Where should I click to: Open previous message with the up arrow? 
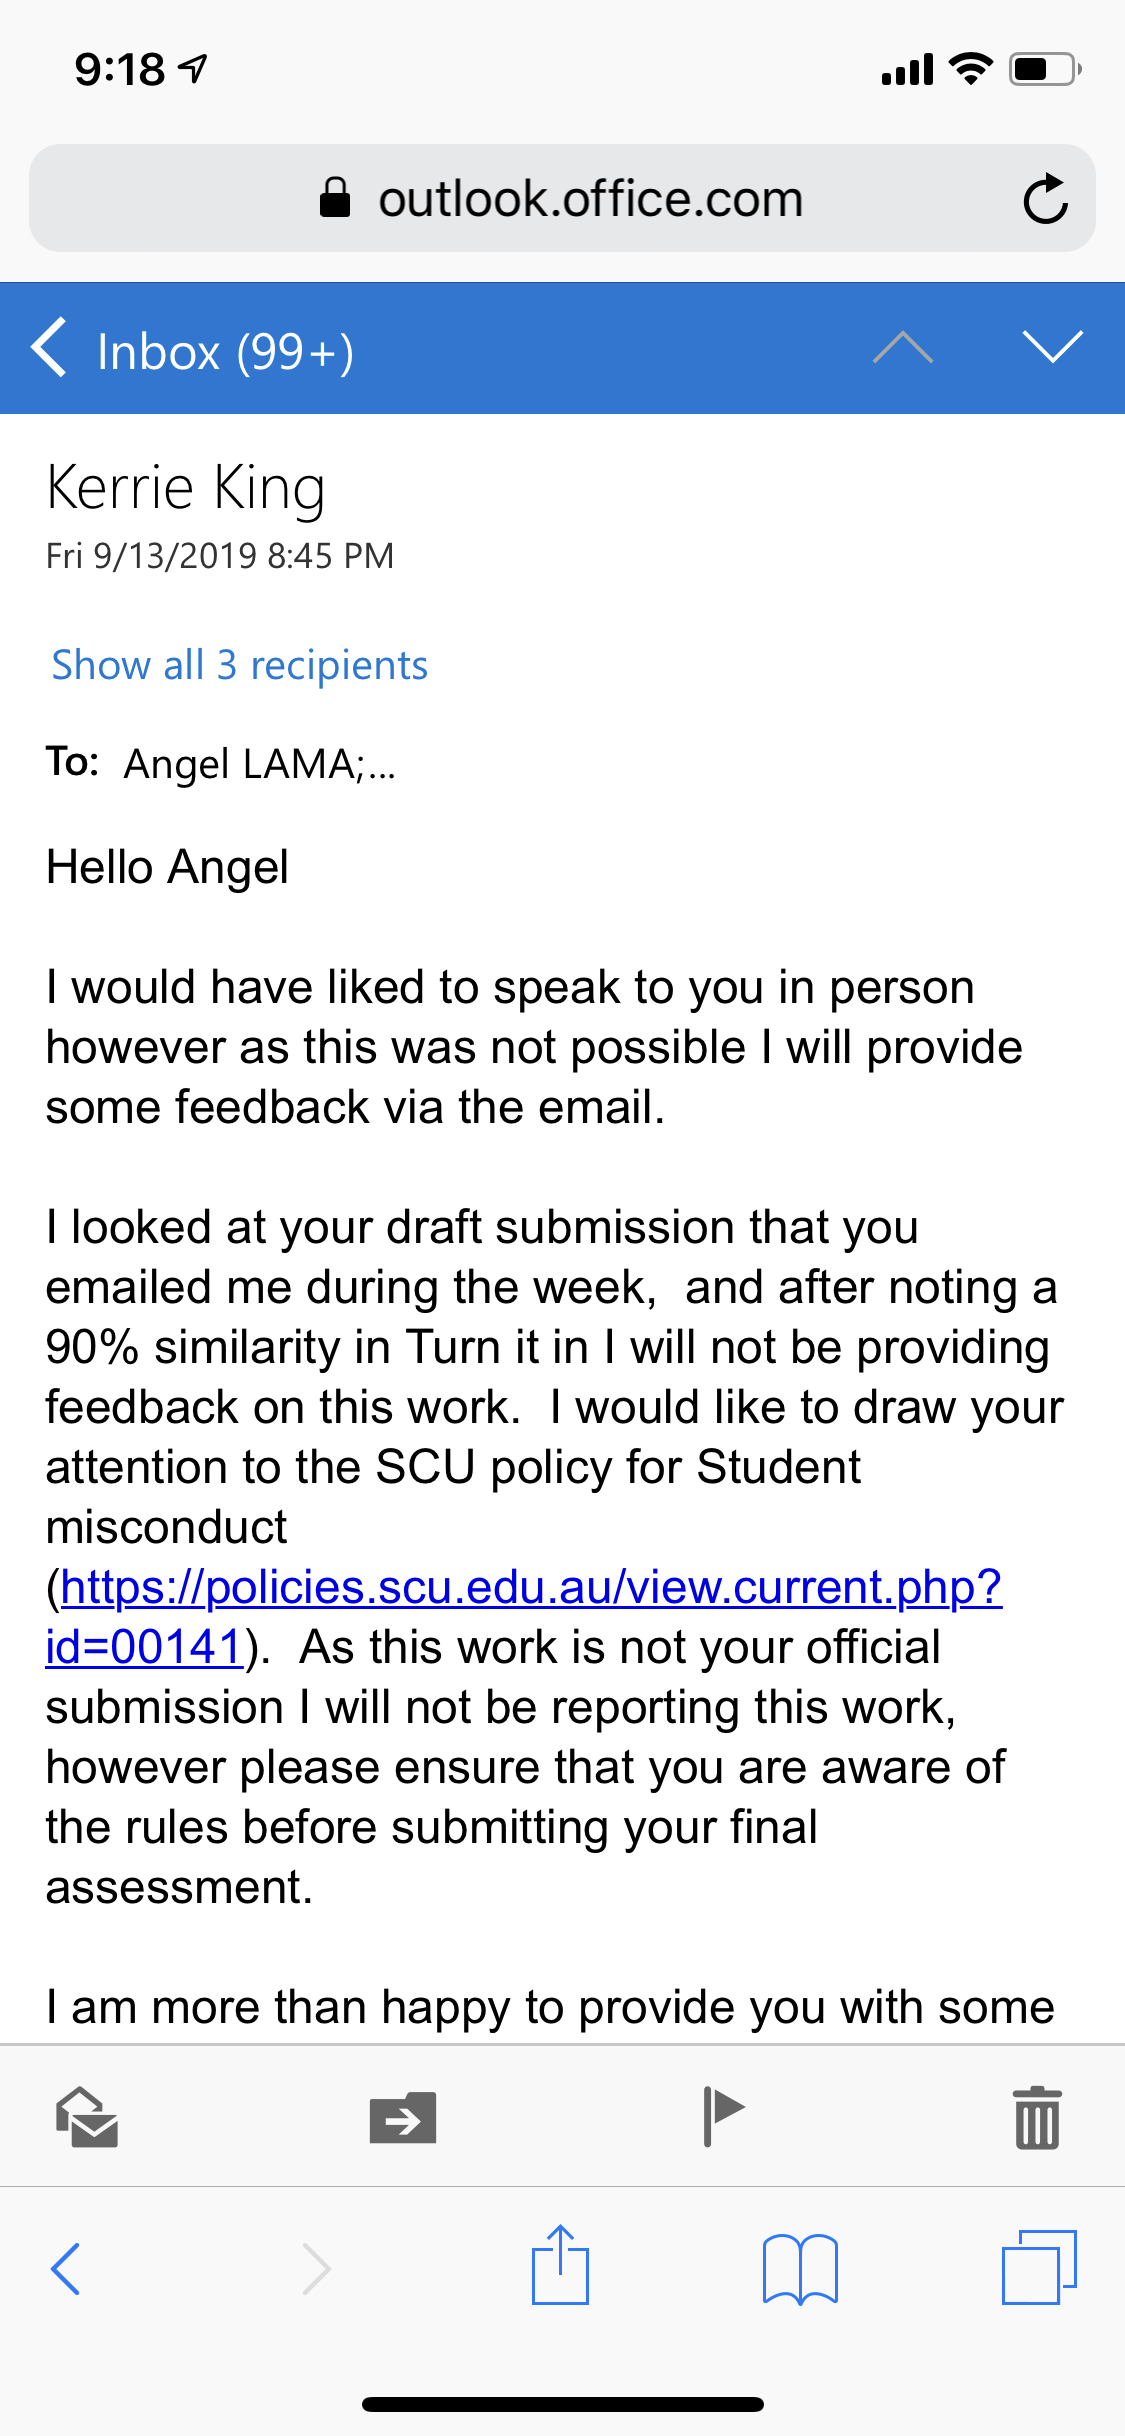click(902, 347)
